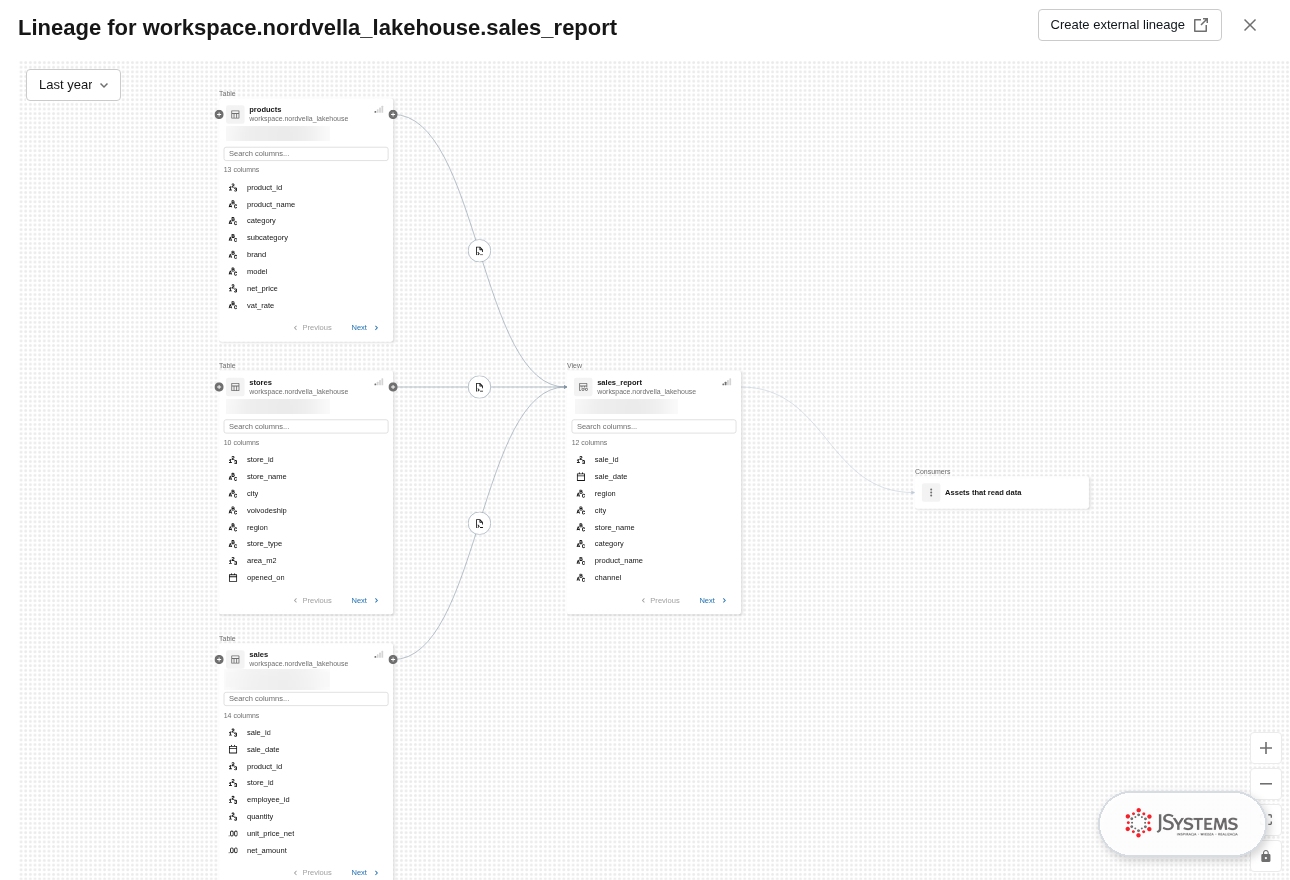The width and height of the screenshot is (1290, 880).
Task: Expand upstream plus icon left of products table
Action: point(219,114)
